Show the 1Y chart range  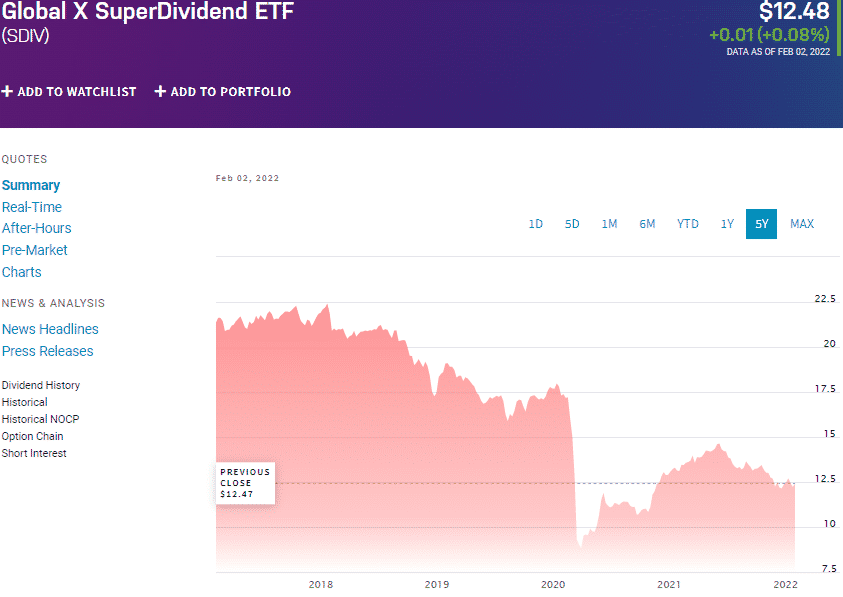(727, 224)
